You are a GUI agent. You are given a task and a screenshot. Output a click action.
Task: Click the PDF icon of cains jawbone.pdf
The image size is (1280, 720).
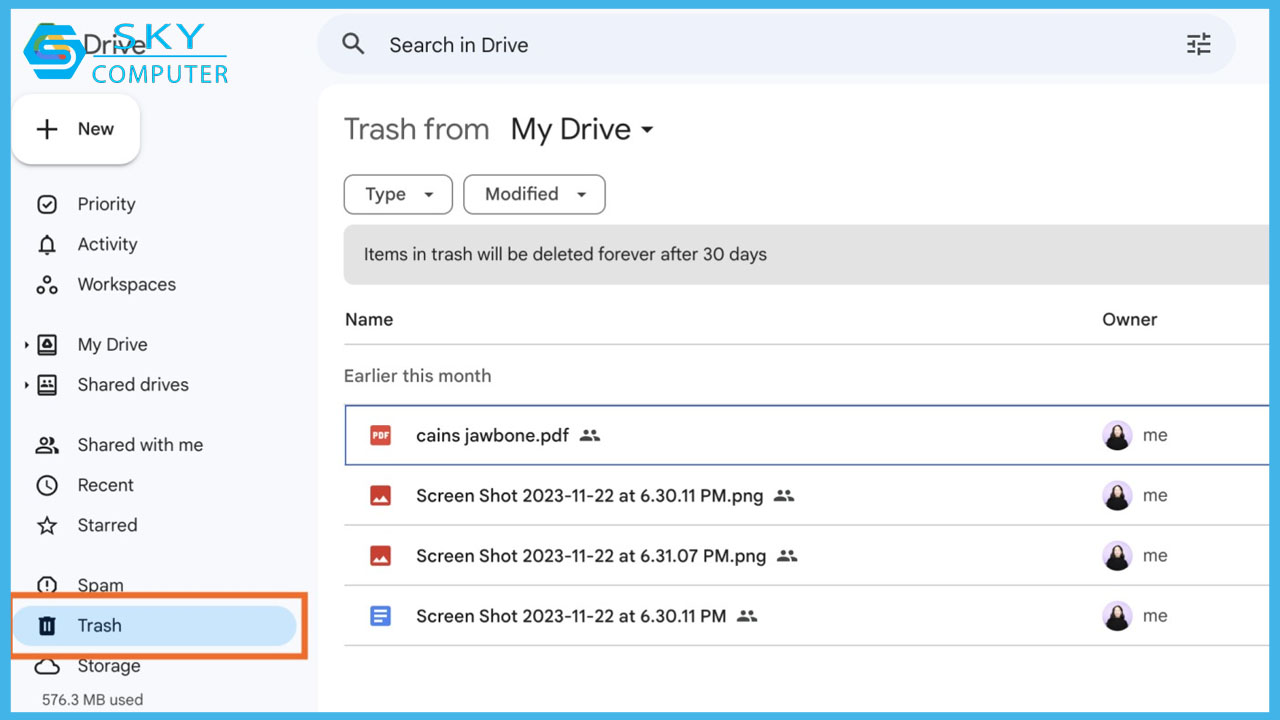click(380, 436)
